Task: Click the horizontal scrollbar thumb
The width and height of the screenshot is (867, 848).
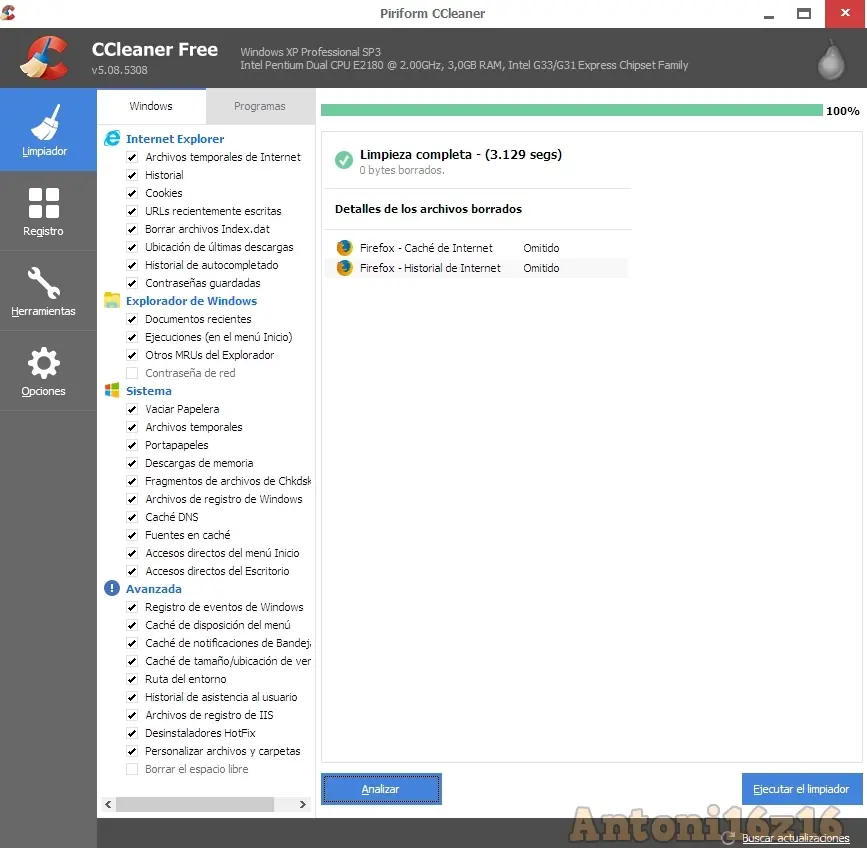Action: (195, 804)
